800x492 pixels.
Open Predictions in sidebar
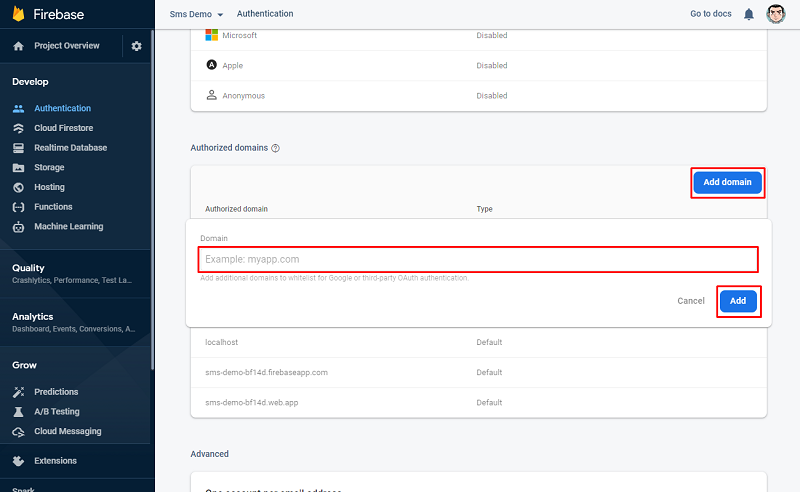(56, 392)
